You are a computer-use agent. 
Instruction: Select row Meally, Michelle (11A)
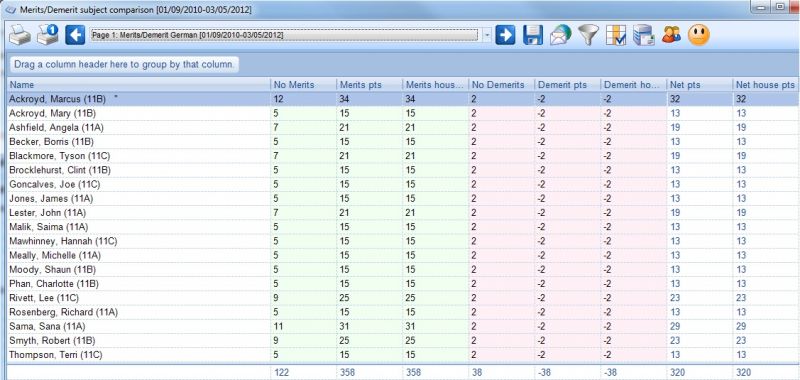pyautogui.click(x=403, y=255)
